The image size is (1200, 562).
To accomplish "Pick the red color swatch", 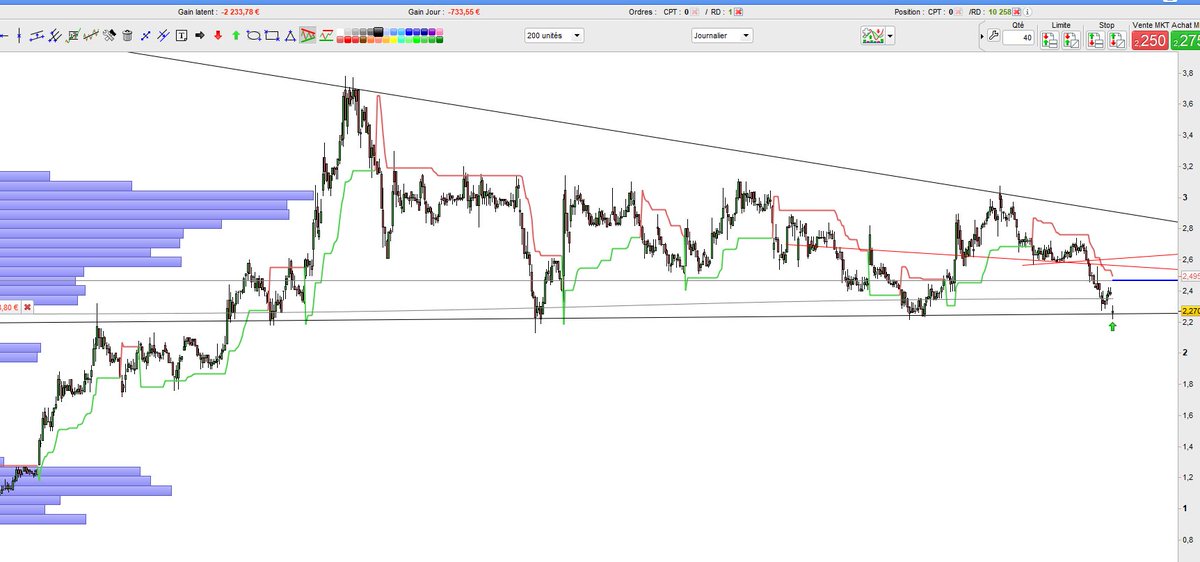I will [348, 40].
